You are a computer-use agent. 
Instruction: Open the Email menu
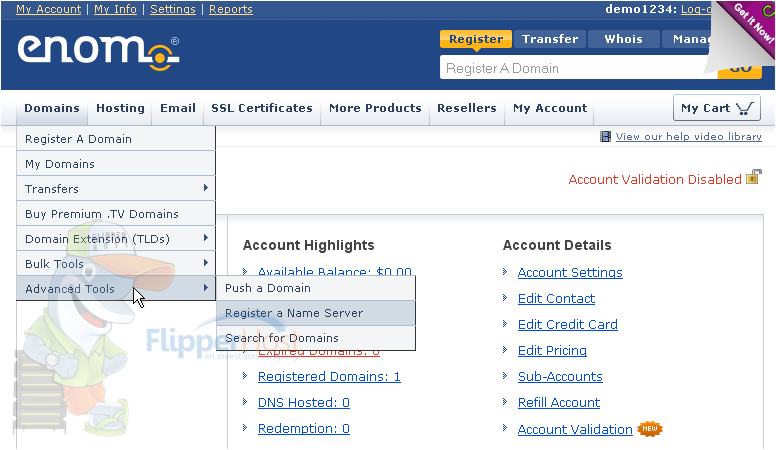pyautogui.click(x=178, y=108)
